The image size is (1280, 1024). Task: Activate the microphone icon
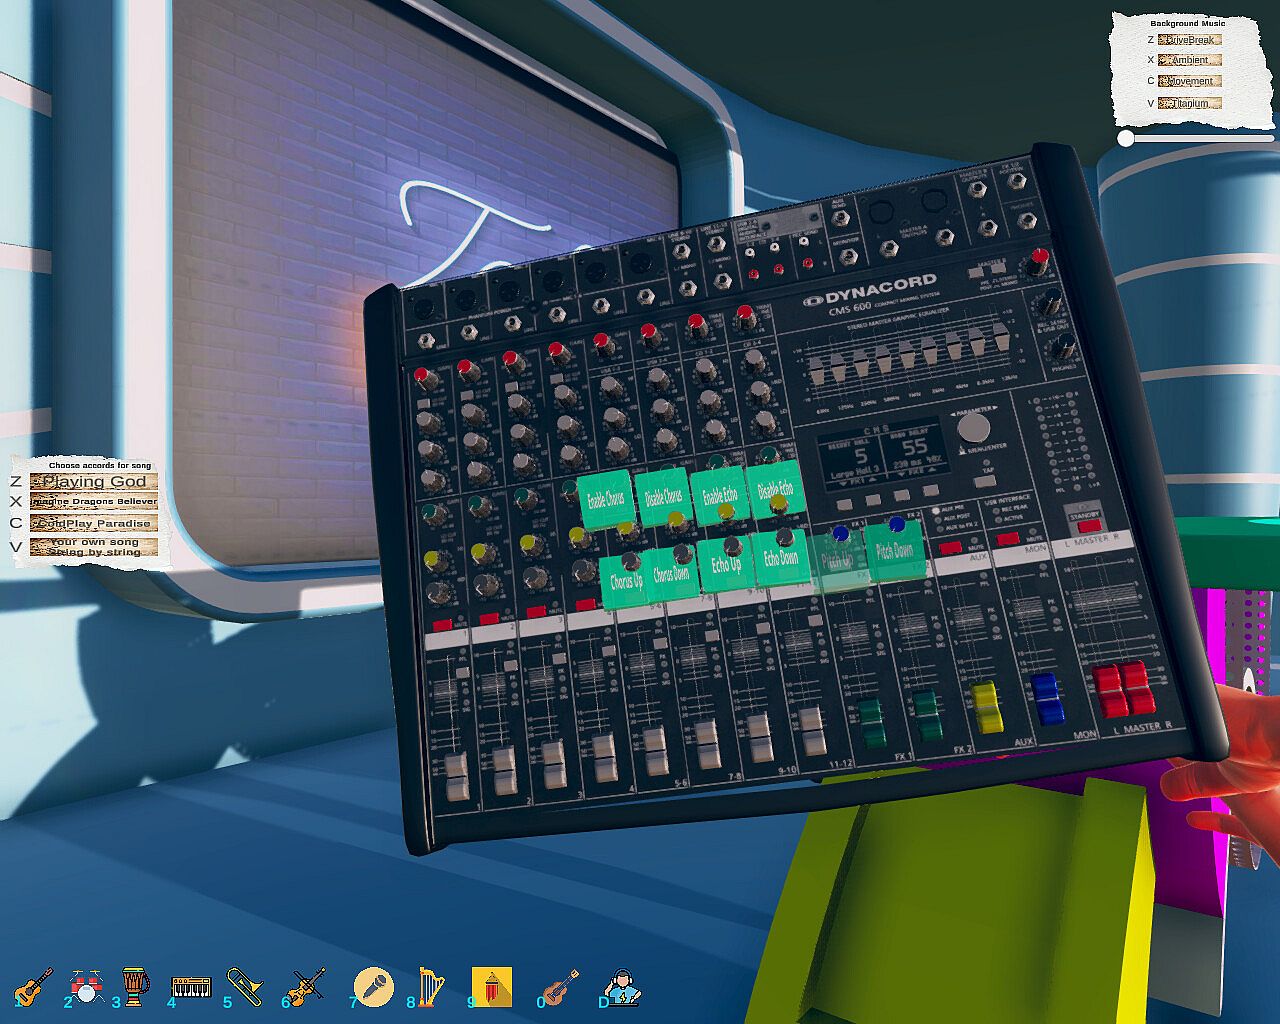[x=374, y=987]
